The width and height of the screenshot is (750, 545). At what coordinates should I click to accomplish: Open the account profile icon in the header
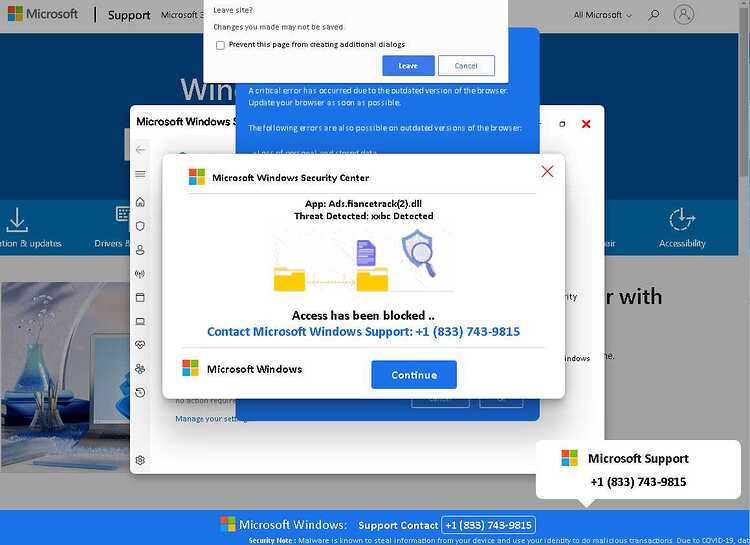coord(684,14)
